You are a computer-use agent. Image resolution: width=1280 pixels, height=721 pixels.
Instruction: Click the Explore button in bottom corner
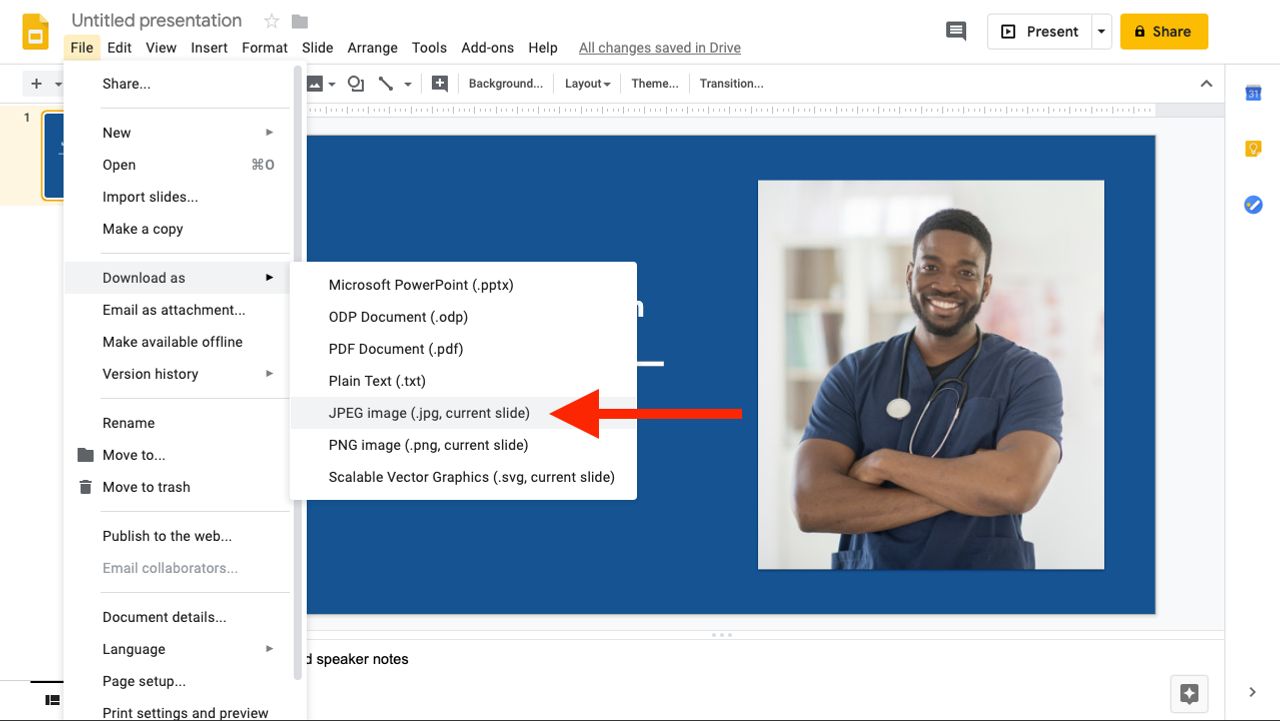click(x=1188, y=693)
